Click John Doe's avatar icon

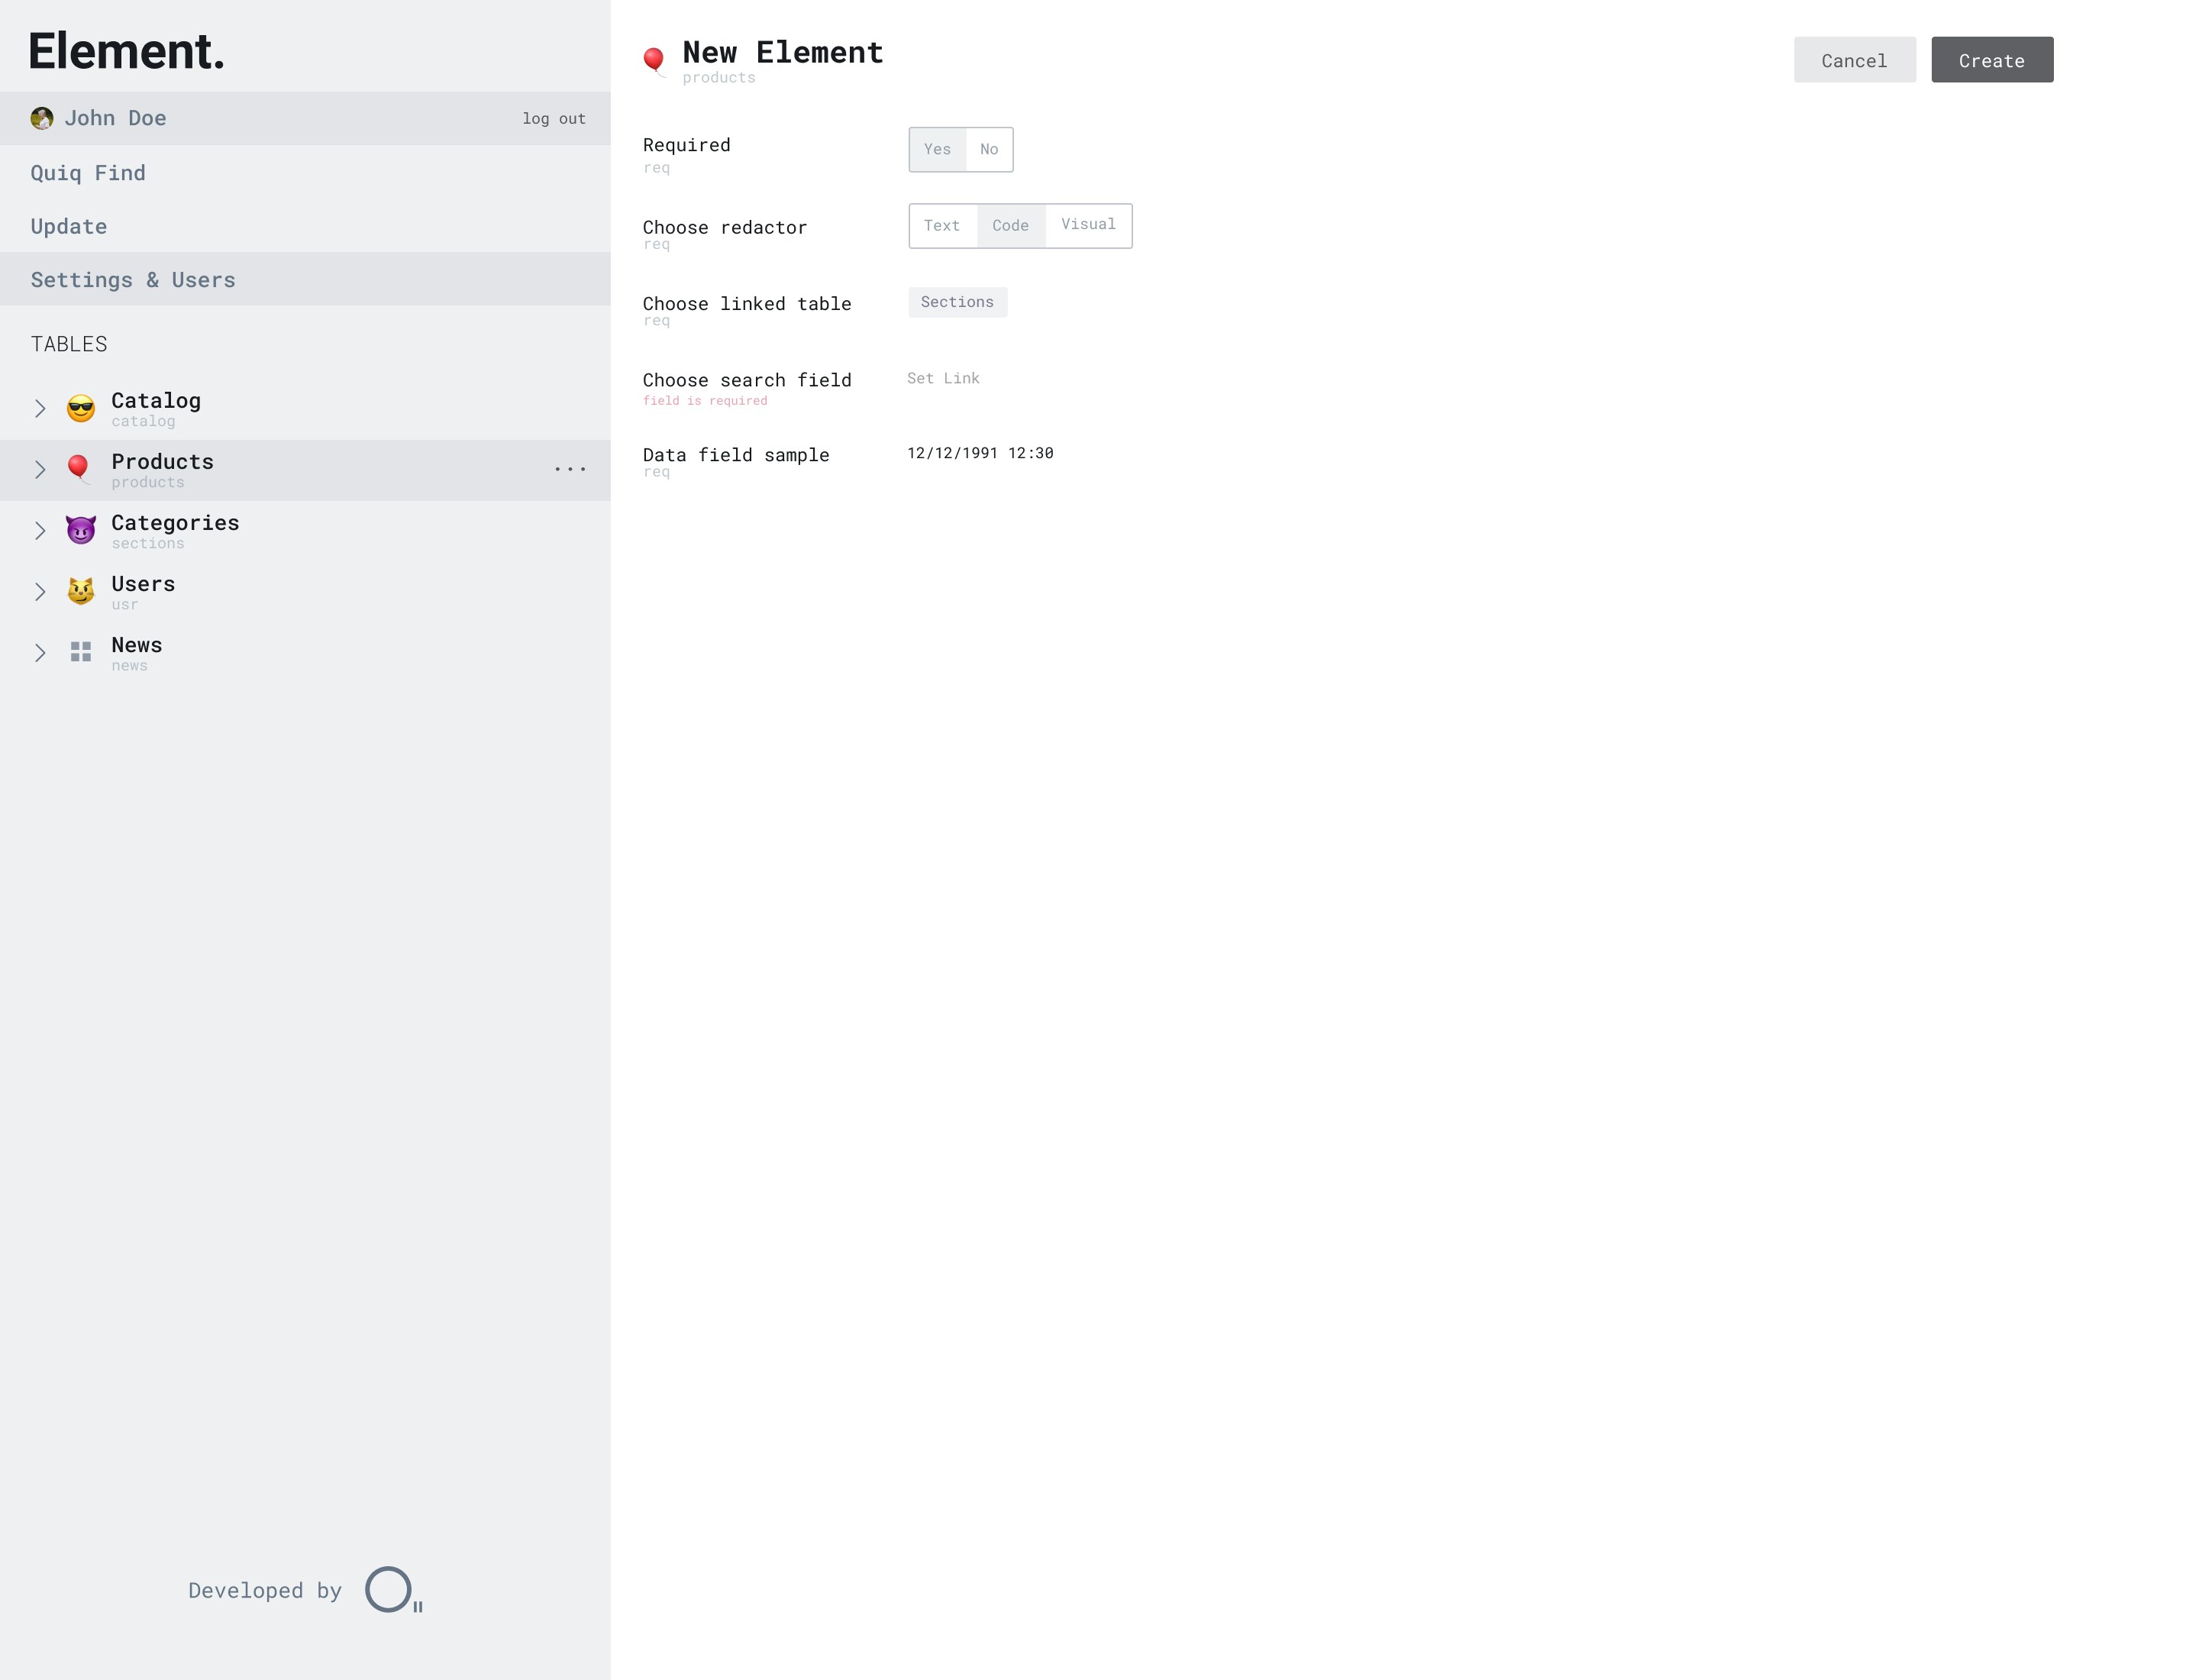(x=41, y=118)
